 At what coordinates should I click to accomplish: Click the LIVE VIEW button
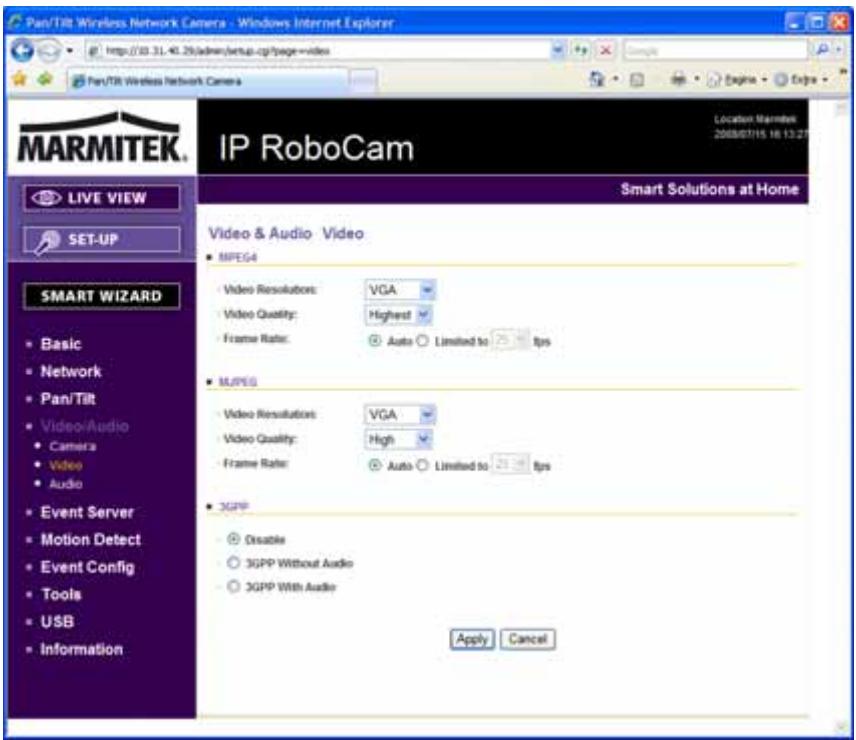click(x=102, y=198)
